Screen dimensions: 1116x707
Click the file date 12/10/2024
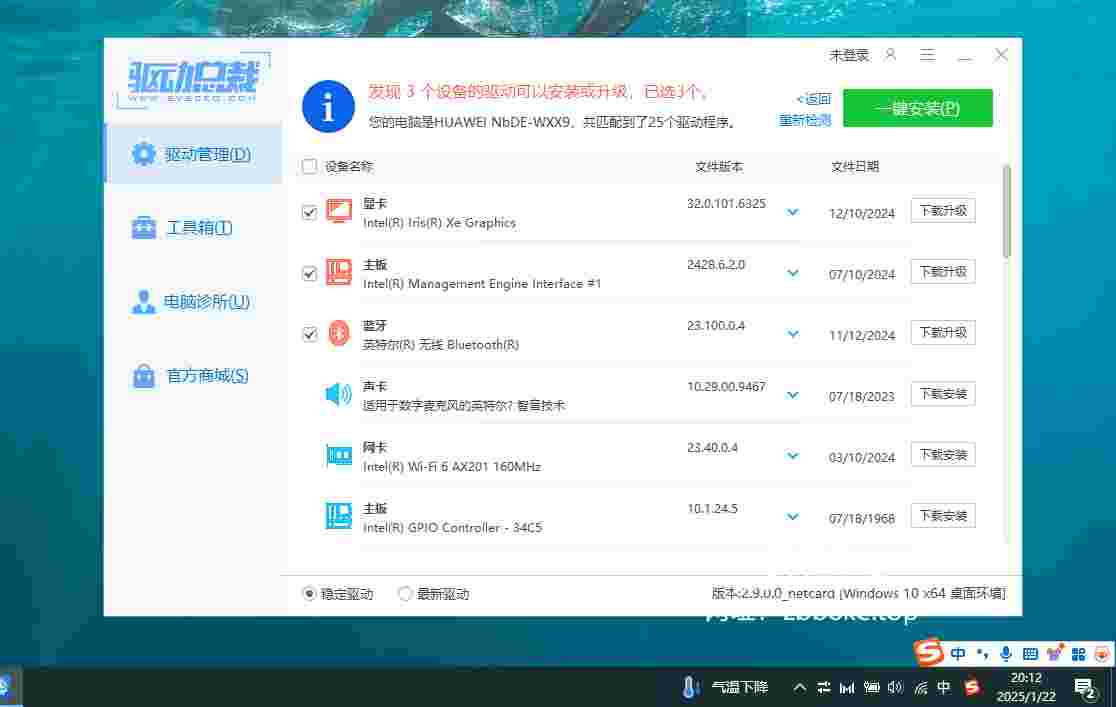click(862, 214)
